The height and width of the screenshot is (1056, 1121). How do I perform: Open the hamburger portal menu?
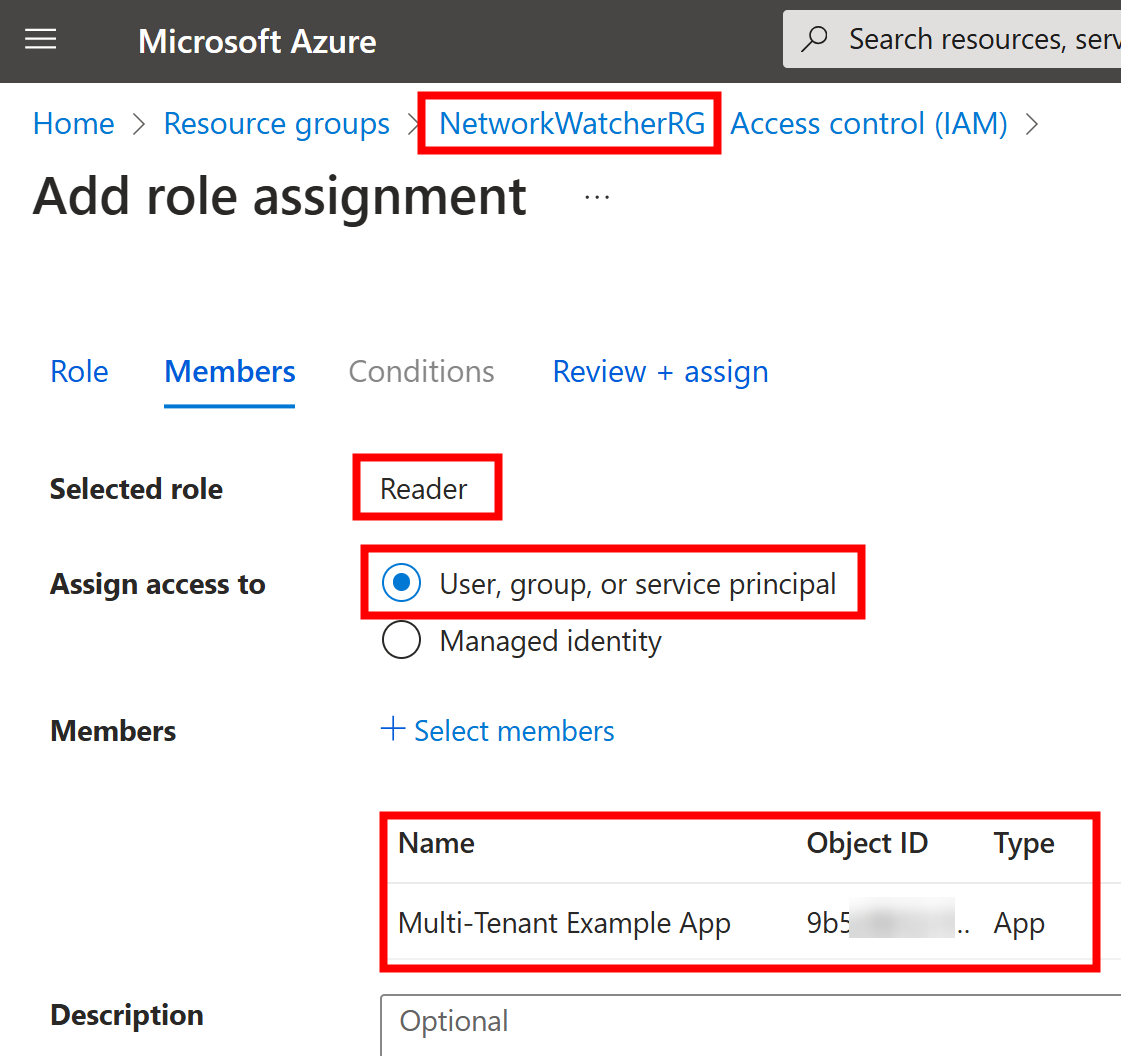pos(41,39)
